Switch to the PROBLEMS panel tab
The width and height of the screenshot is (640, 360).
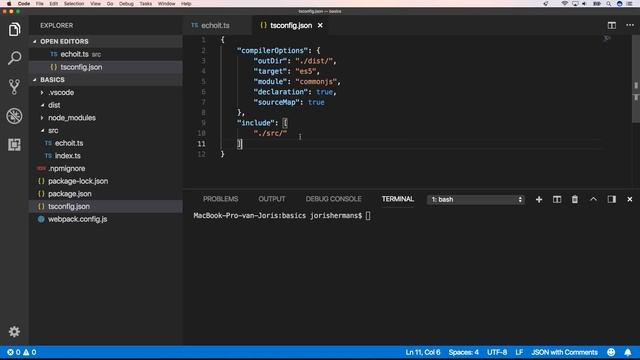point(220,199)
